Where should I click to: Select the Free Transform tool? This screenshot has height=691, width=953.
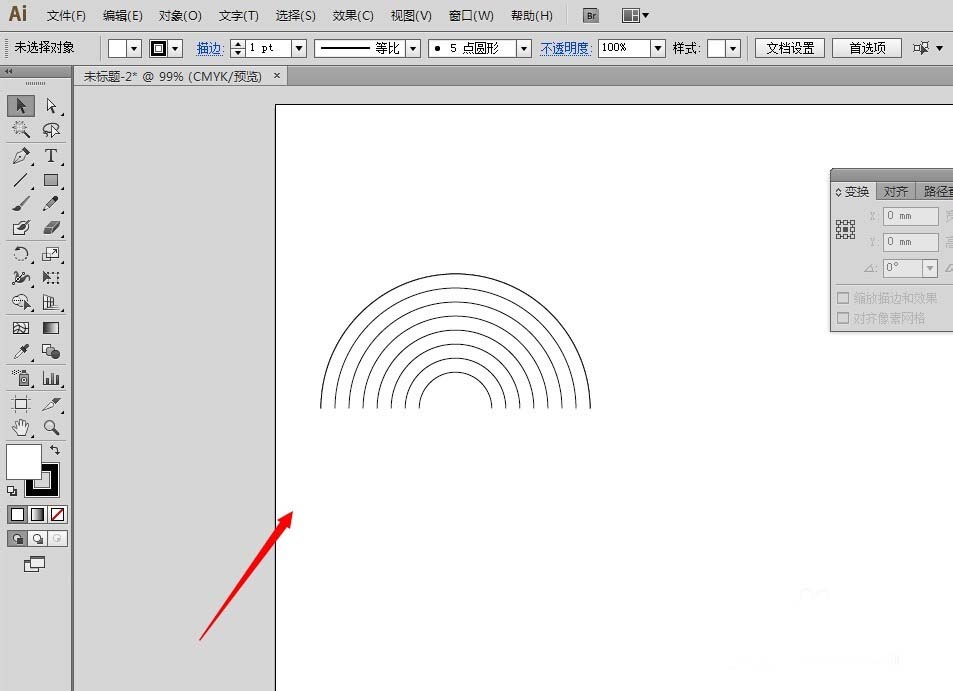pos(51,278)
